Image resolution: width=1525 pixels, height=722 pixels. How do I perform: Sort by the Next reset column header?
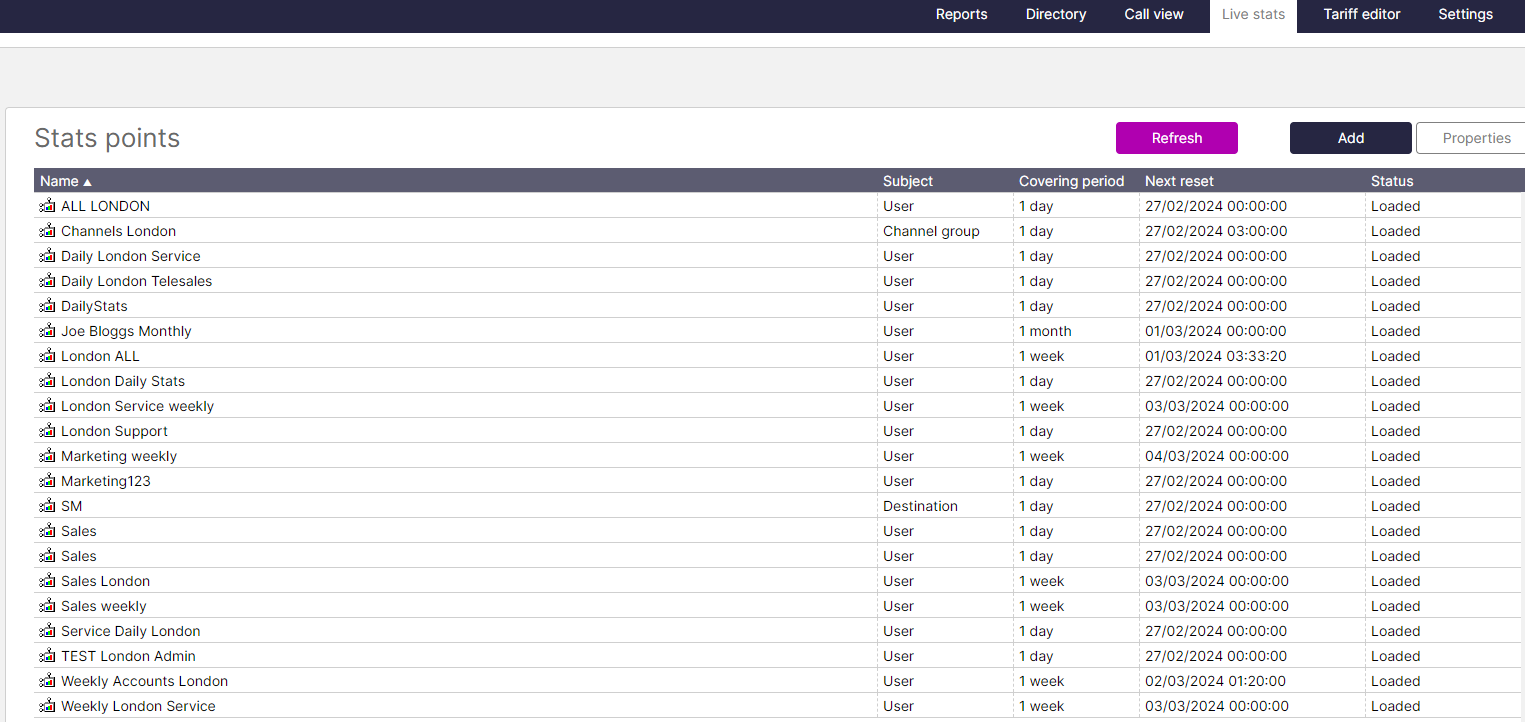(x=1179, y=181)
